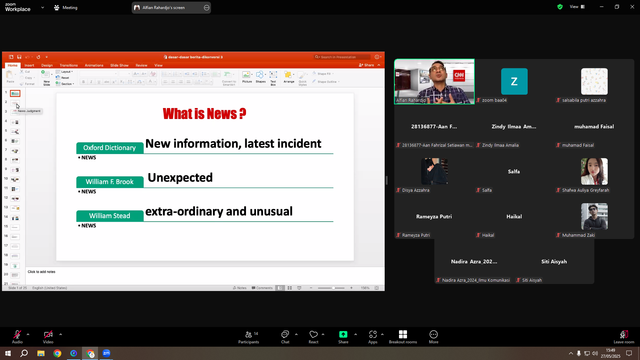Image resolution: width=640 pixels, height=360 pixels.
Task: Open audio options arrow next to Audio
Action: click(28, 334)
